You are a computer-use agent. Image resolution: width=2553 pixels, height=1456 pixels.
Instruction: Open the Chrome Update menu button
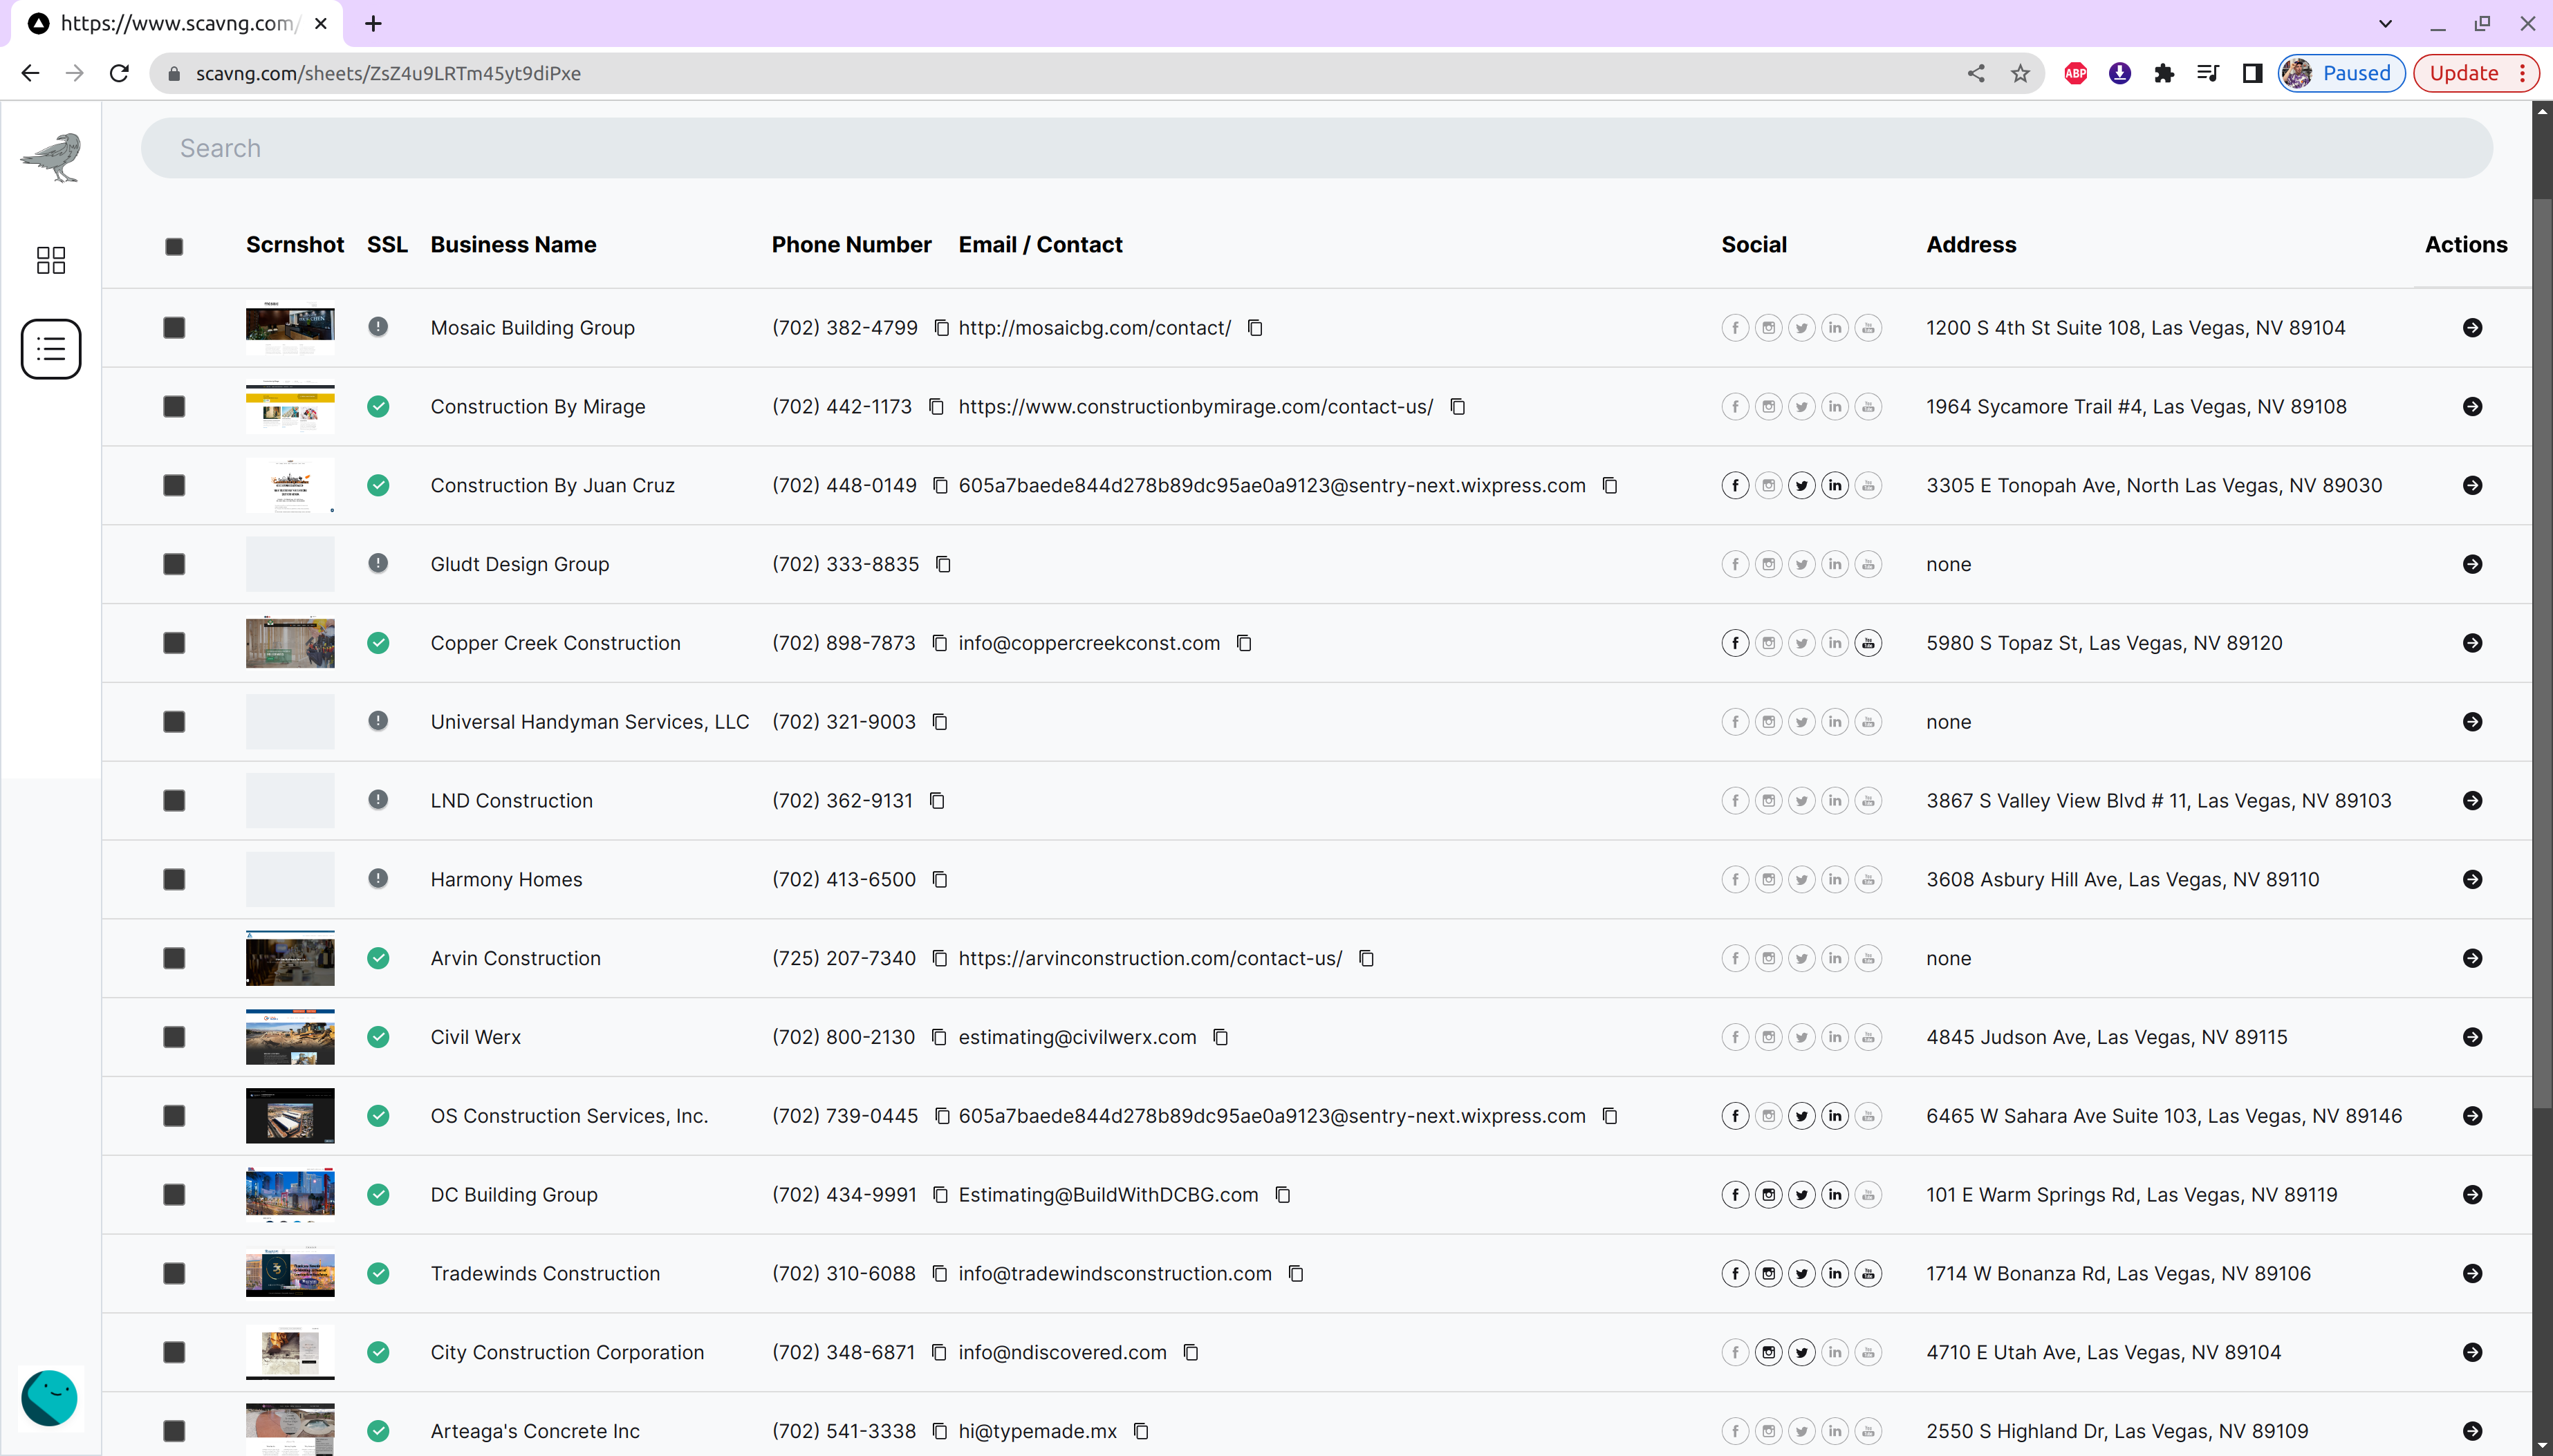[x=2476, y=73]
